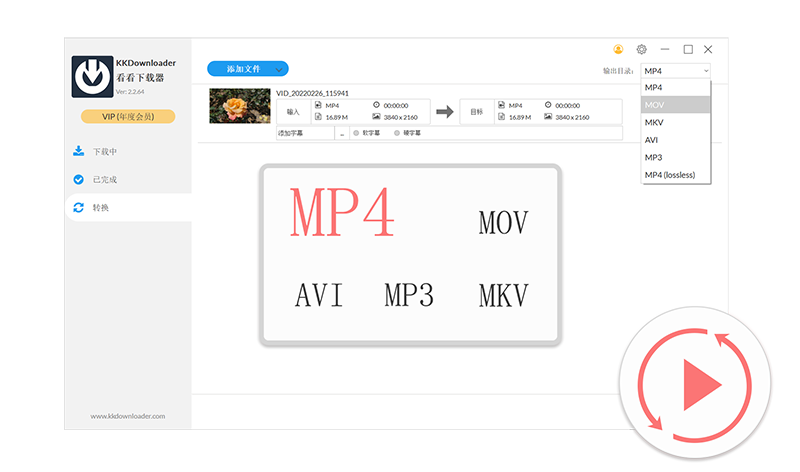Click the convert refresh-arrows sidebar icon
The width and height of the screenshot is (800, 472).
tap(78, 208)
